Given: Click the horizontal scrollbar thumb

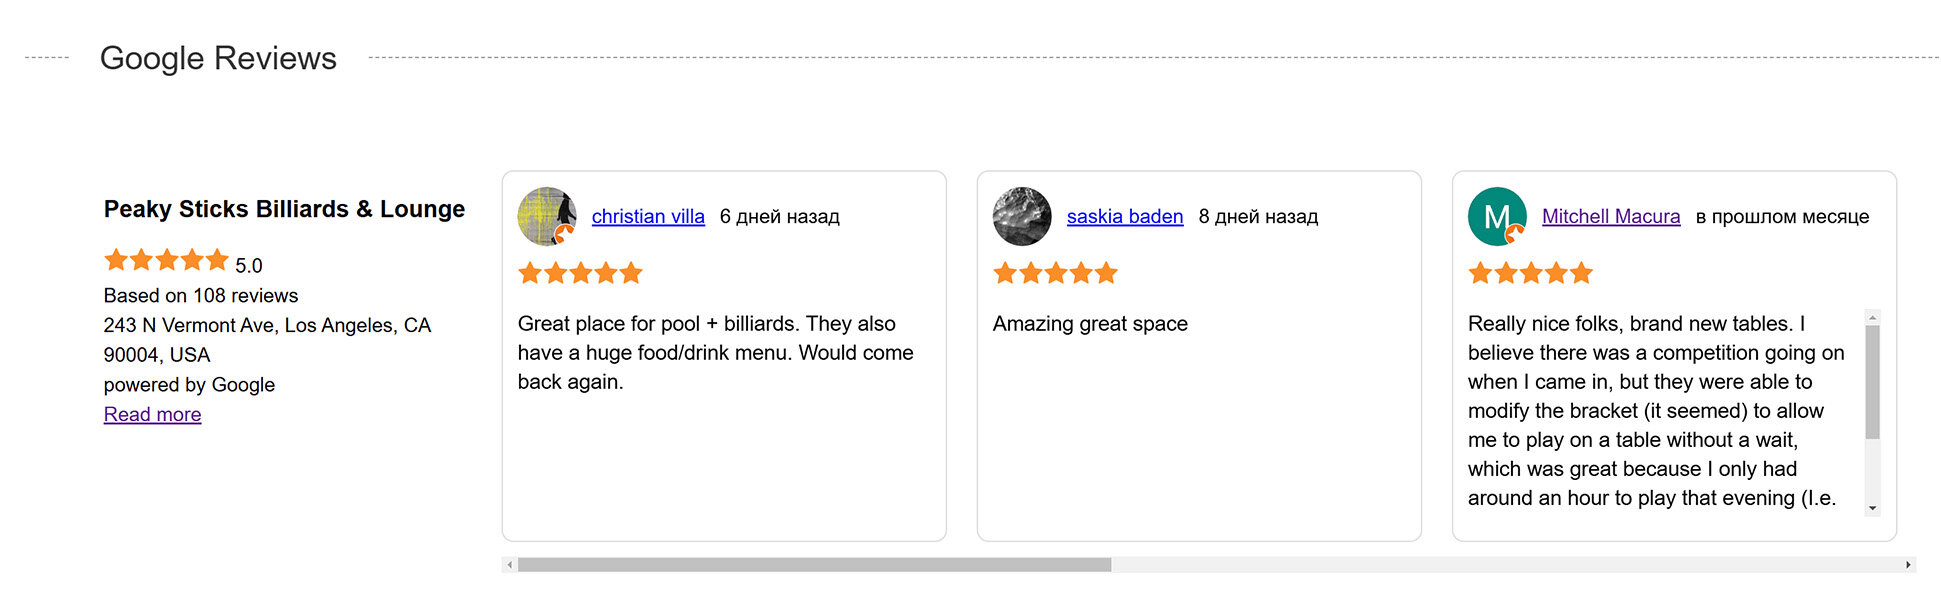Looking at the screenshot, I should (814, 565).
